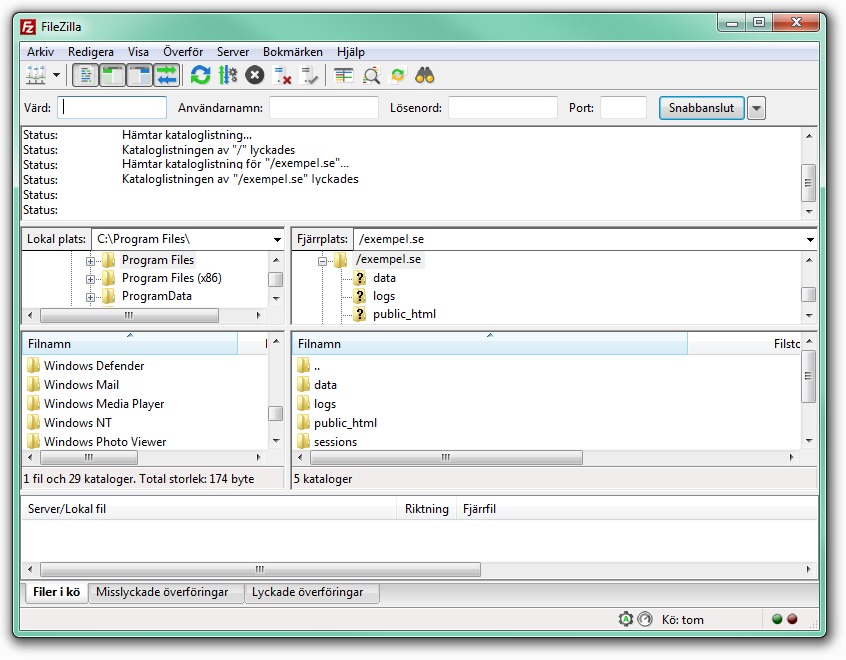
Task: Select the Windows Media Player folder
Action: (104, 404)
